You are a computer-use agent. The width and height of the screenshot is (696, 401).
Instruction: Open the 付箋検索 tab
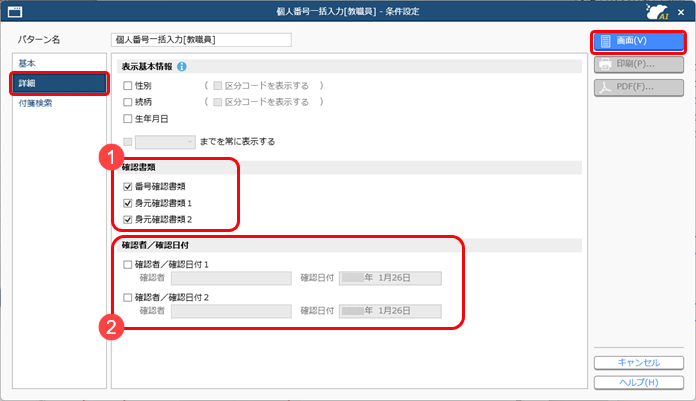(35, 103)
